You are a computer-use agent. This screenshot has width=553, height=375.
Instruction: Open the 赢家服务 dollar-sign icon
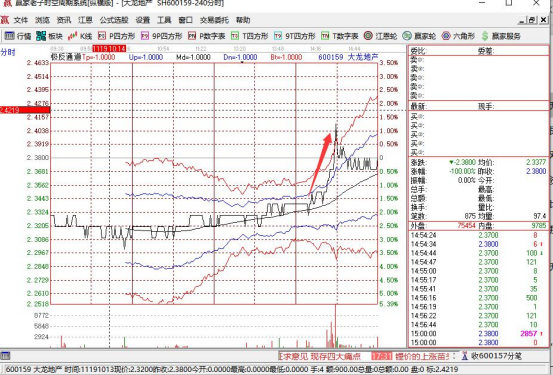[x=501, y=36]
